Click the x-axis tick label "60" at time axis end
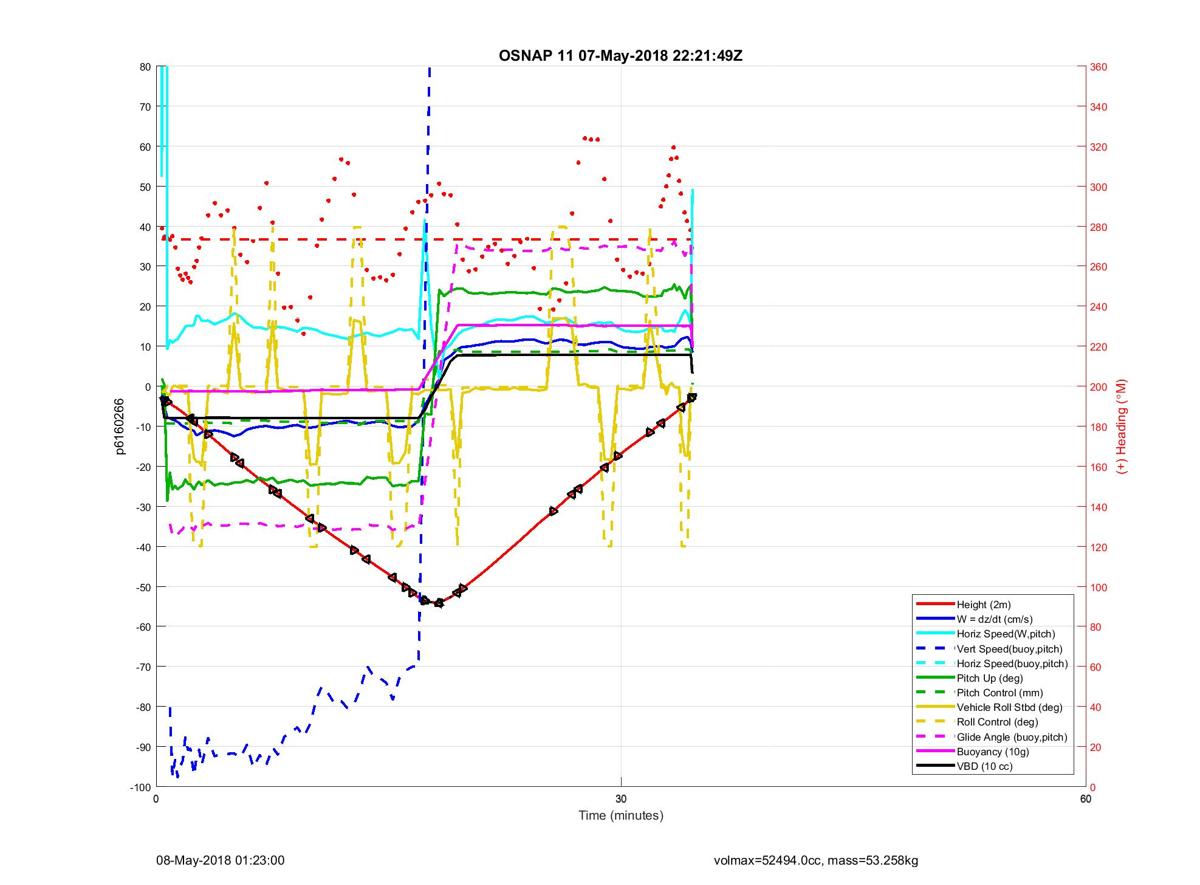This screenshot has width=1200, height=885. tap(1086, 799)
